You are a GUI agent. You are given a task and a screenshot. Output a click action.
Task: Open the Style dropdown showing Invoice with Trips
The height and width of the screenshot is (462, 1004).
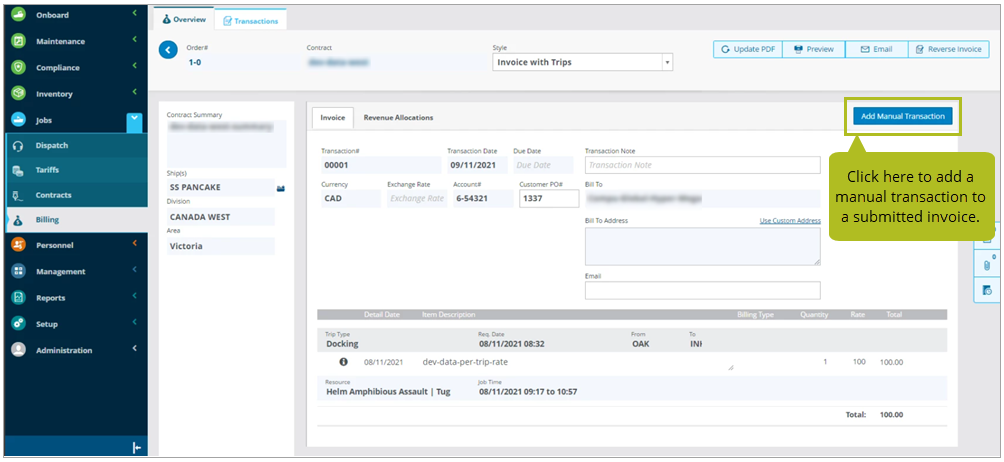[583, 62]
